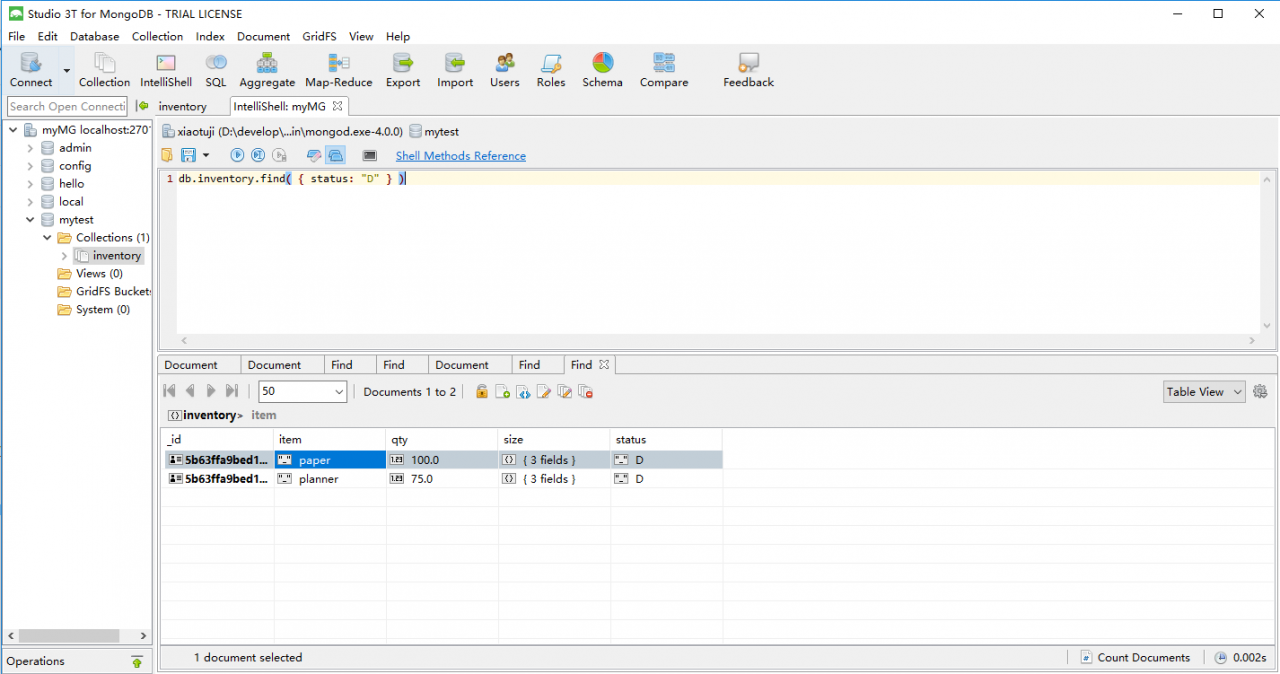Viewport: 1280px width, 674px height.
Task: Collapse the mytest database node
Action: (x=30, y=220)
